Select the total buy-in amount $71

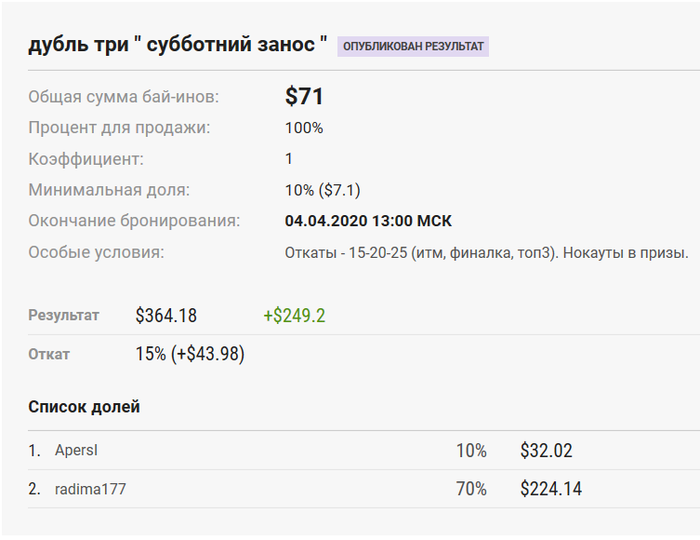304,96
